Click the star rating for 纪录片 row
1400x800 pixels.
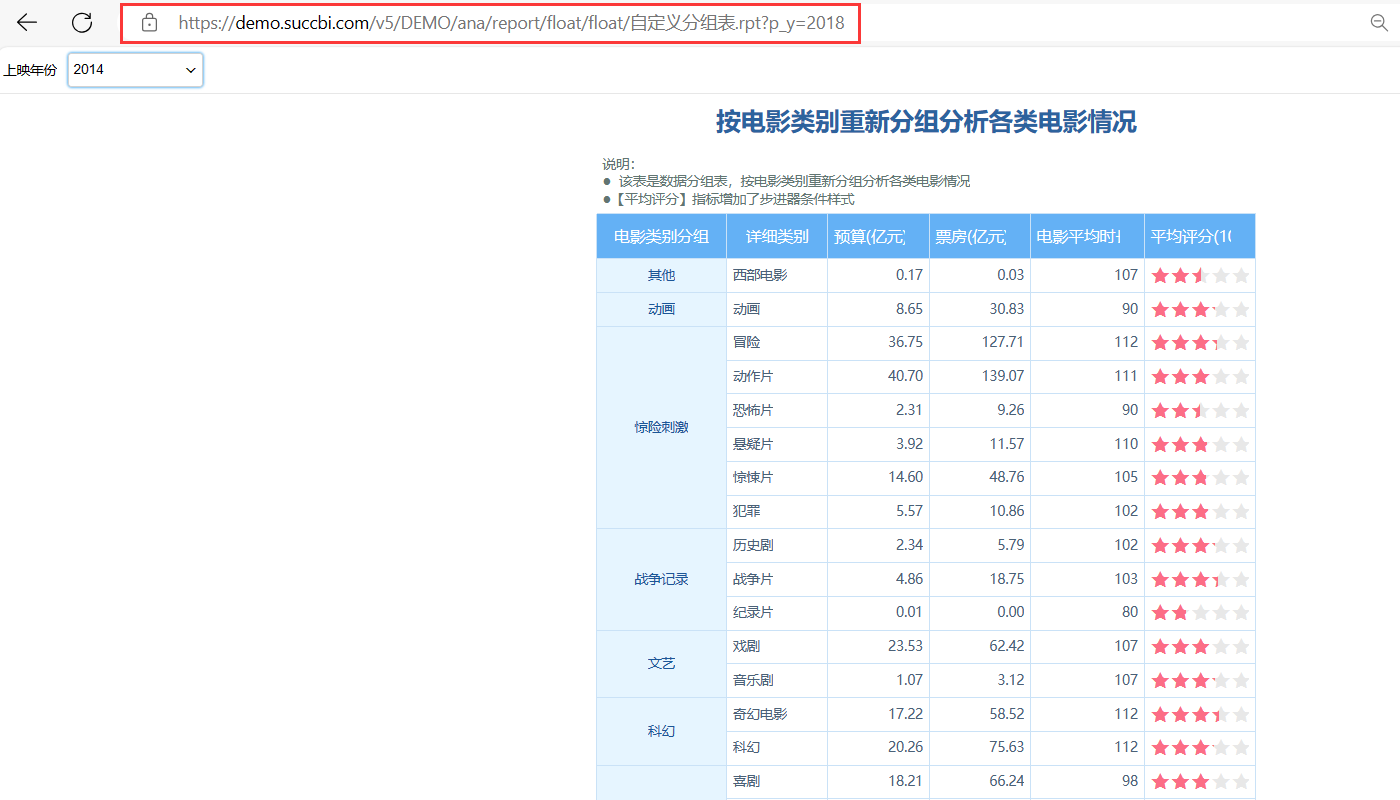point(1200,612)
